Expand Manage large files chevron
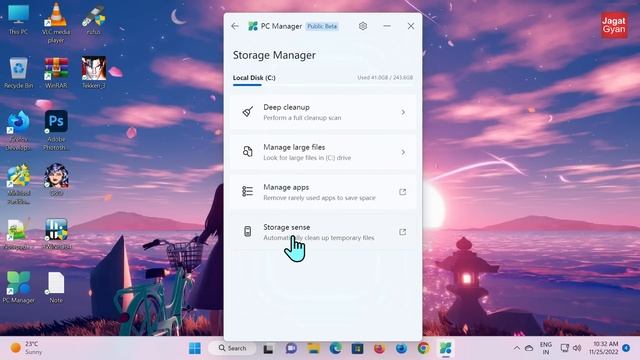The image size is (640, 360). coord(403,152)
